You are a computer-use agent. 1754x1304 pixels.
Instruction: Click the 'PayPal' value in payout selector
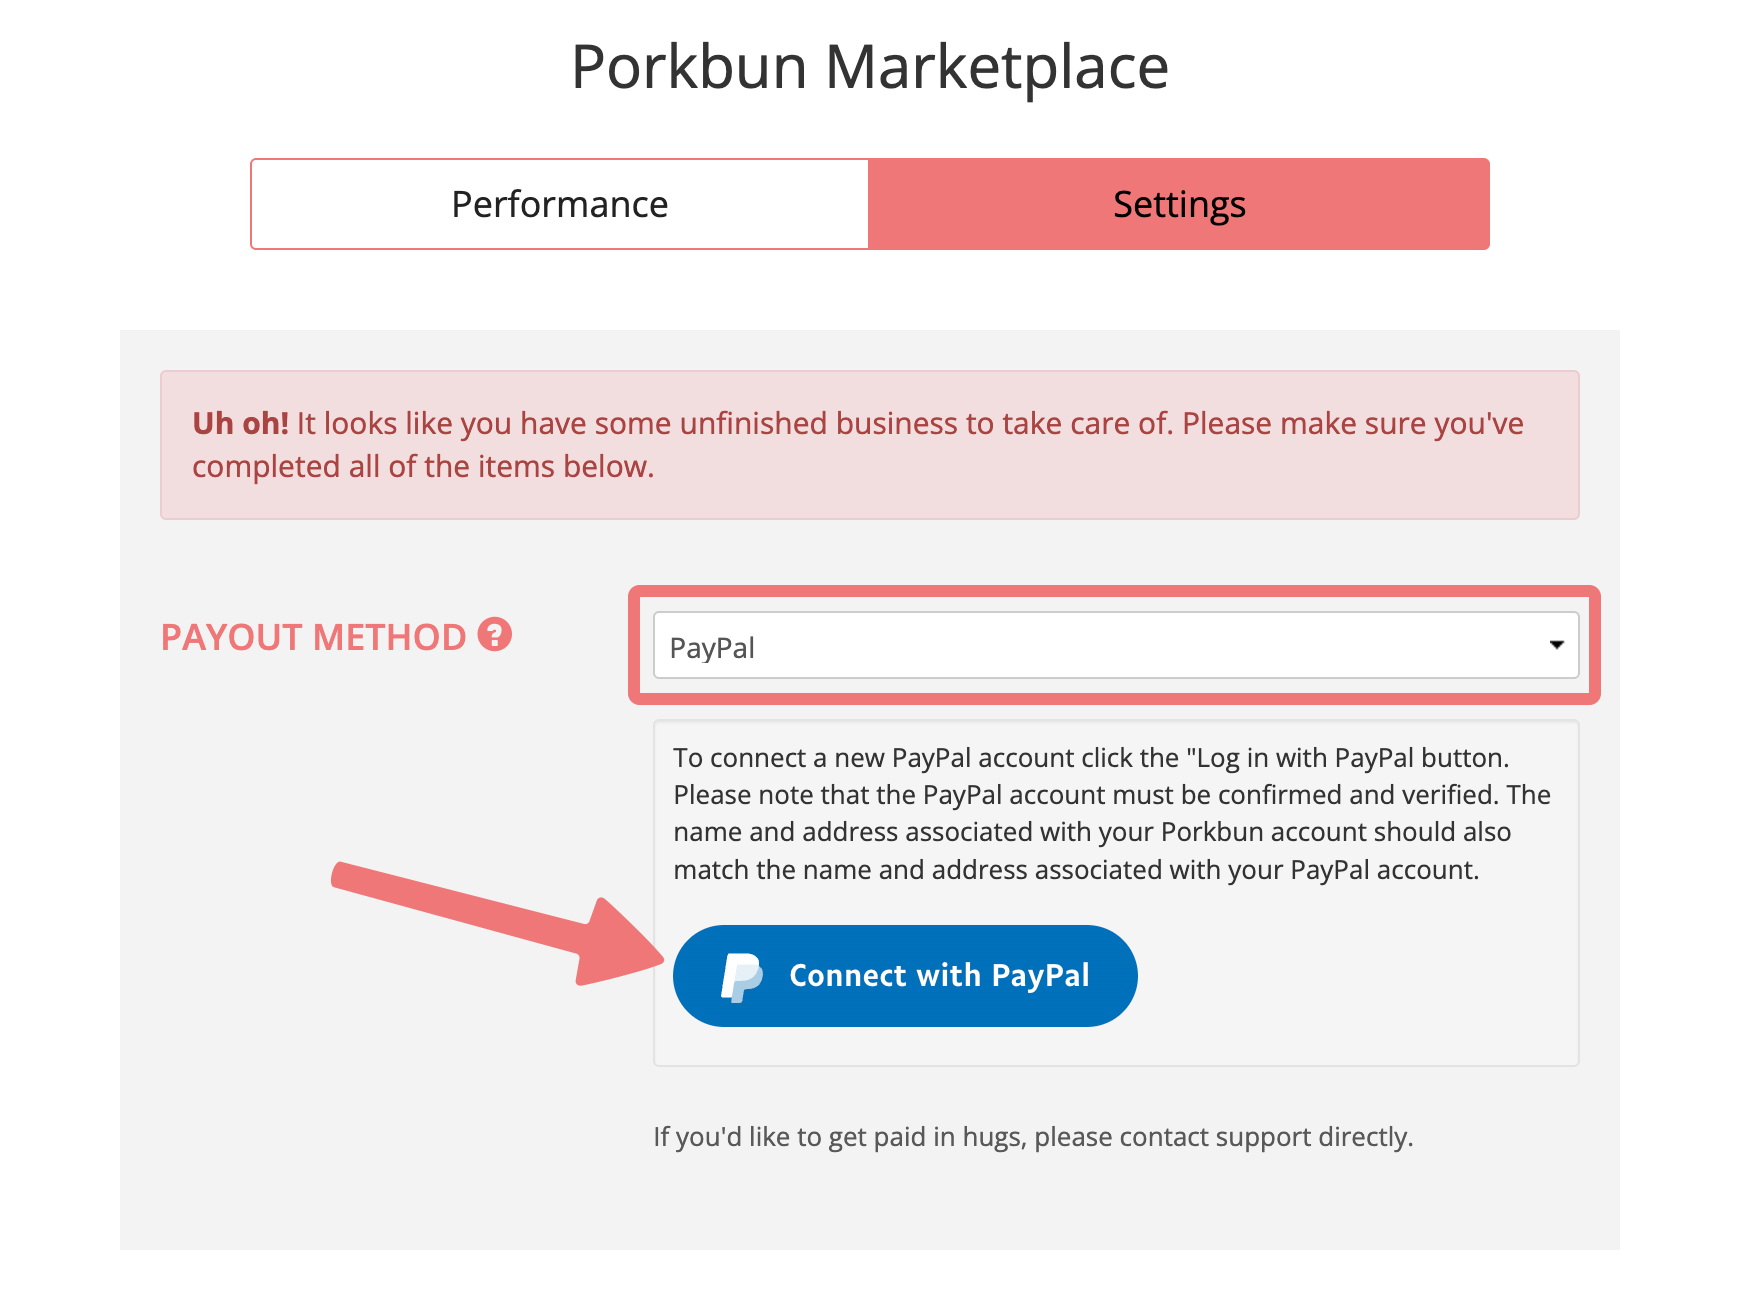(712, 648)
